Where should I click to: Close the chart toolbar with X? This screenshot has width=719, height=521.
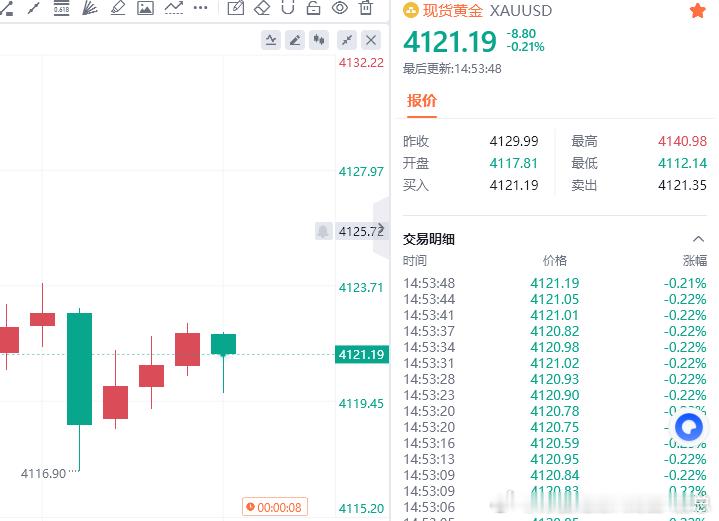click(371, 40)
